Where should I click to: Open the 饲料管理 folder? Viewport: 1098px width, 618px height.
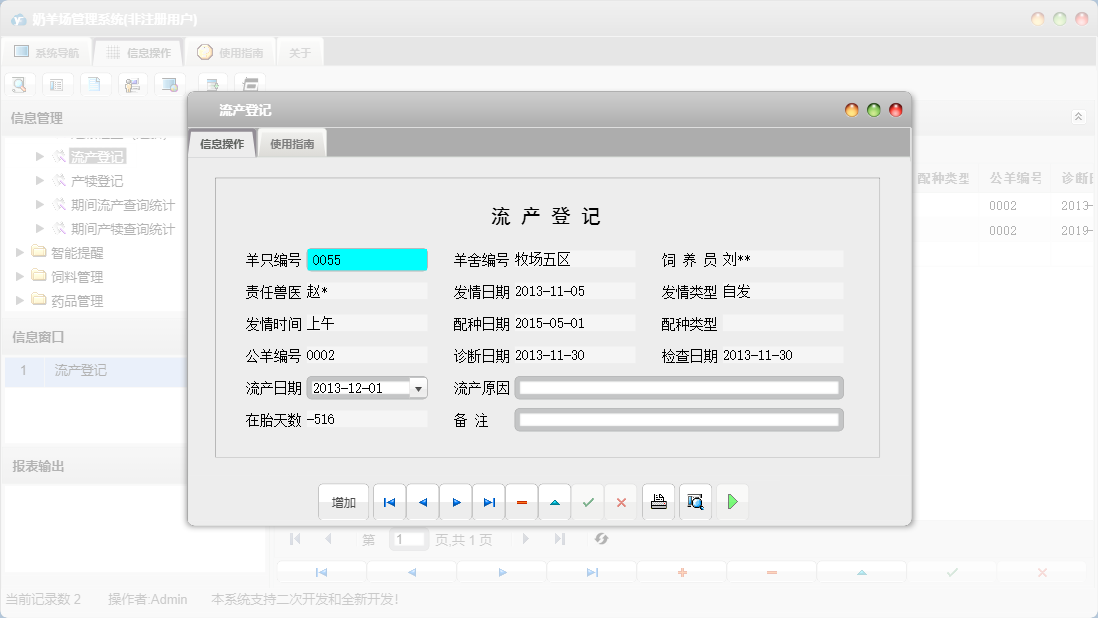[x=77, y=277]
